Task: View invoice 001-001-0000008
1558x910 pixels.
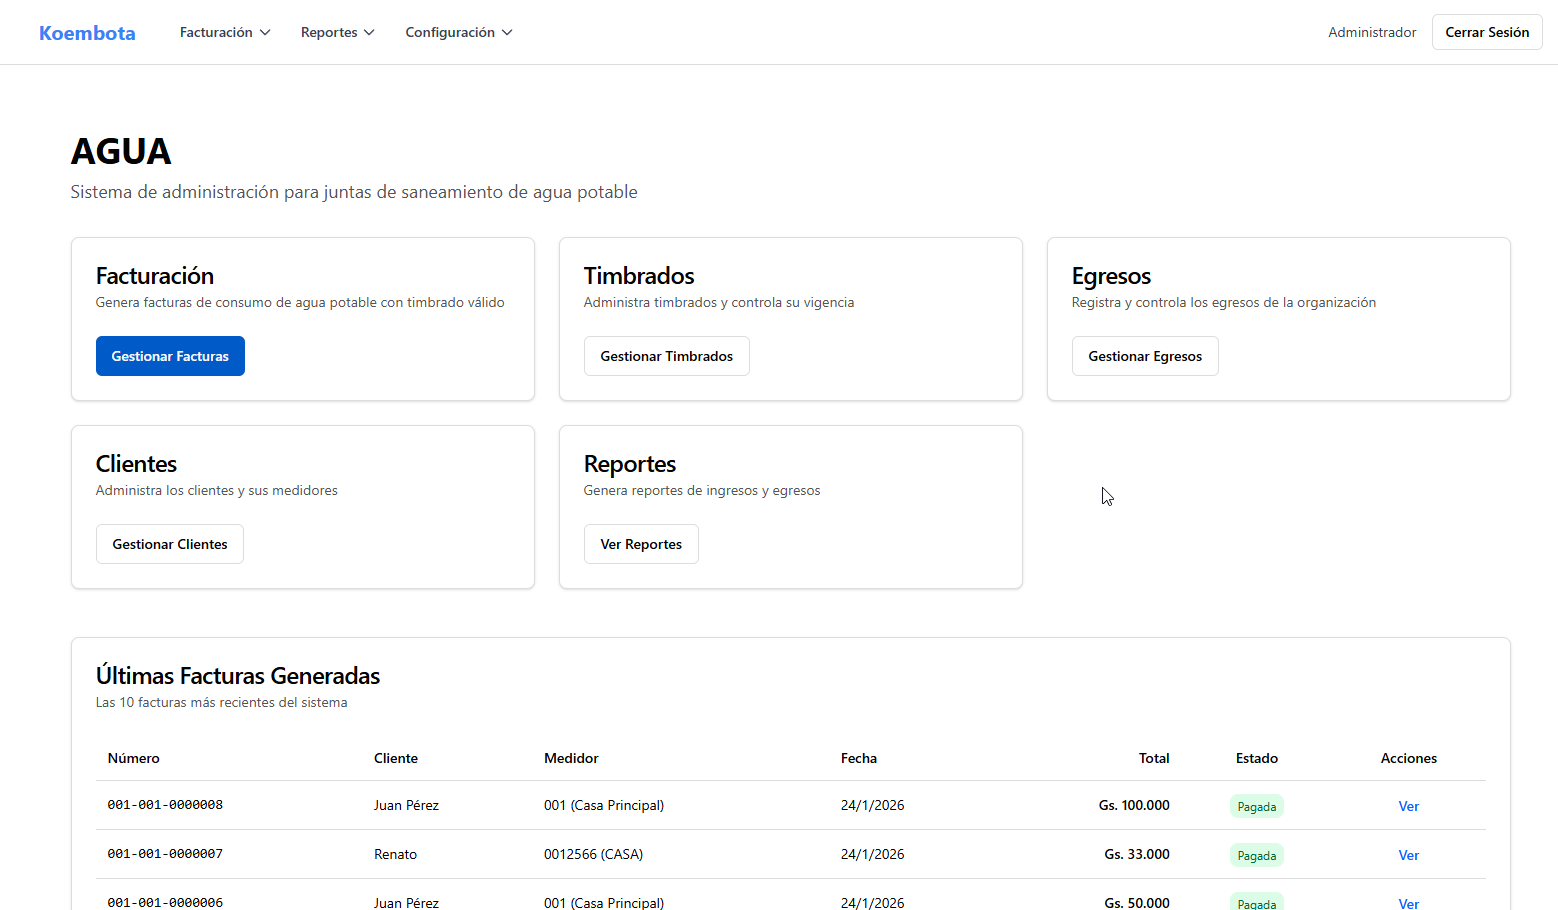Action: (1408, 806)
